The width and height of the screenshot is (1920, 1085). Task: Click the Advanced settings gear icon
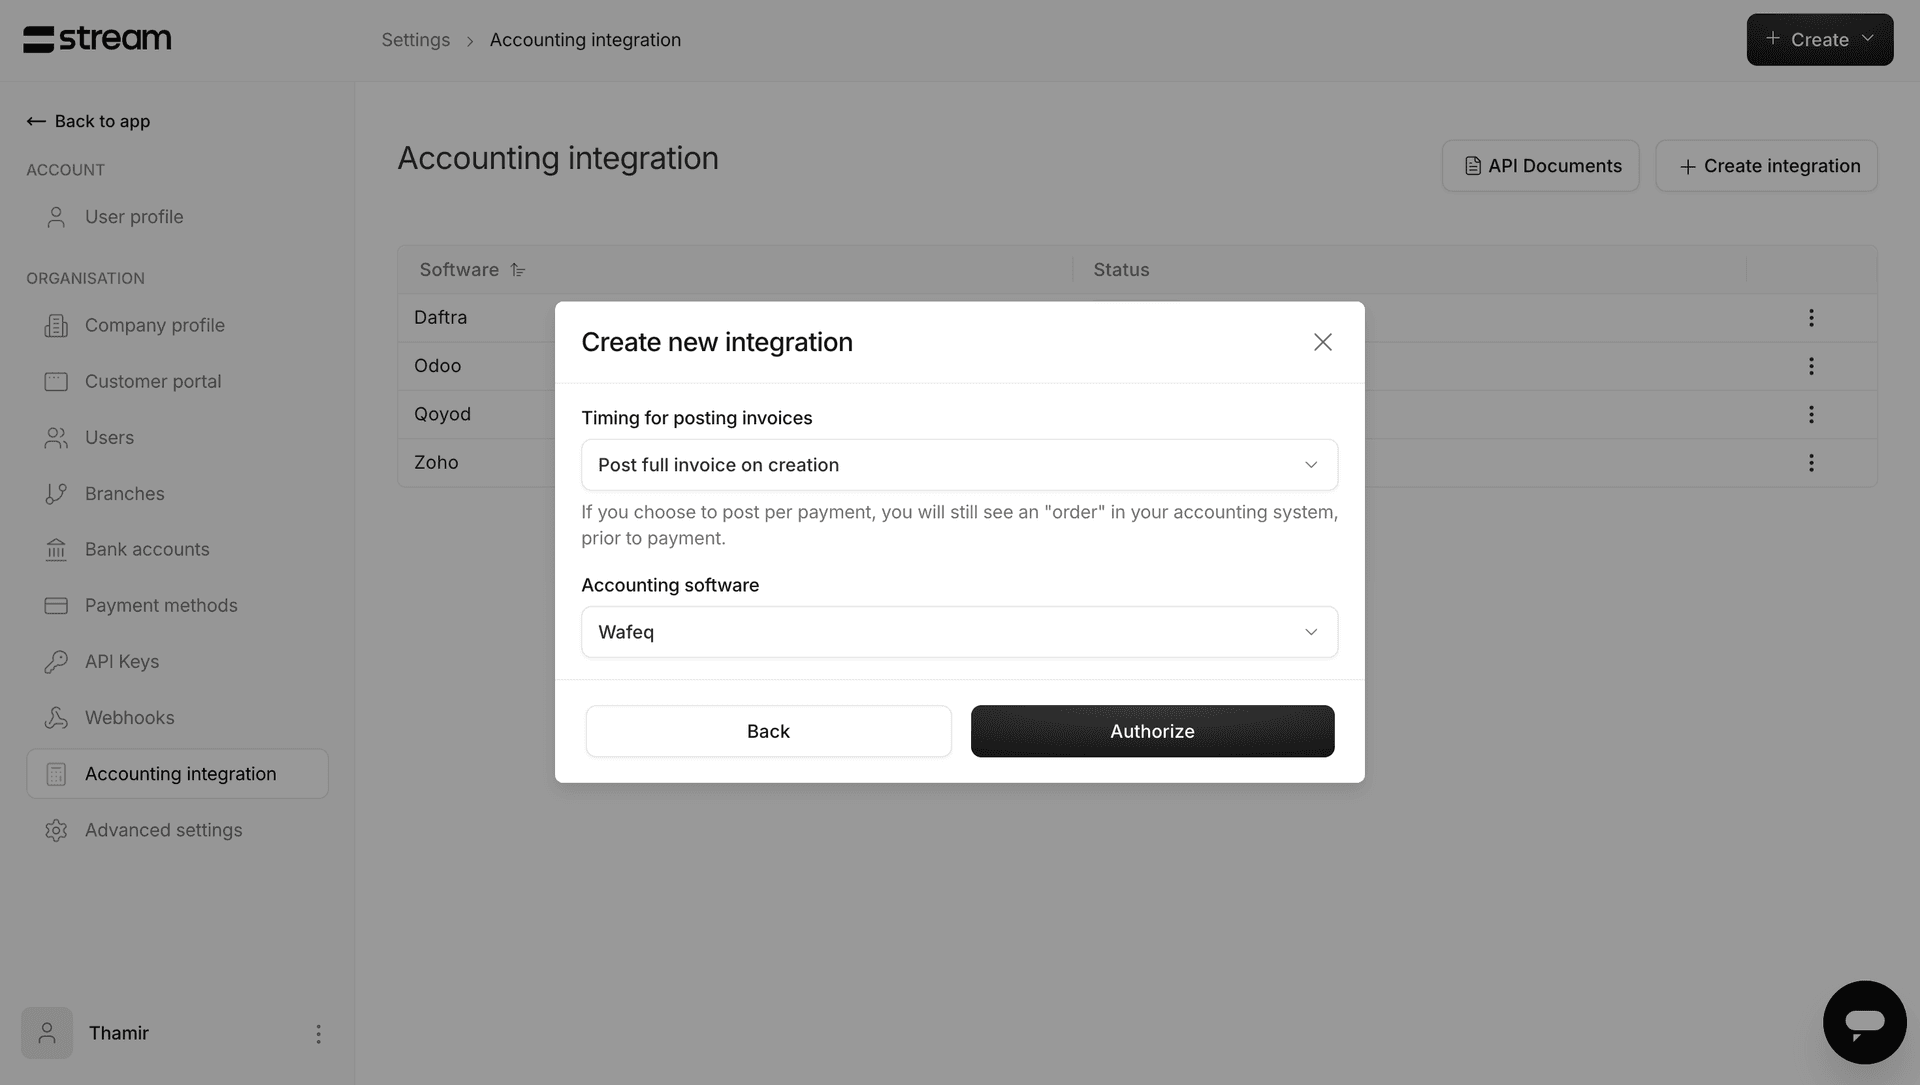(56, 830)
